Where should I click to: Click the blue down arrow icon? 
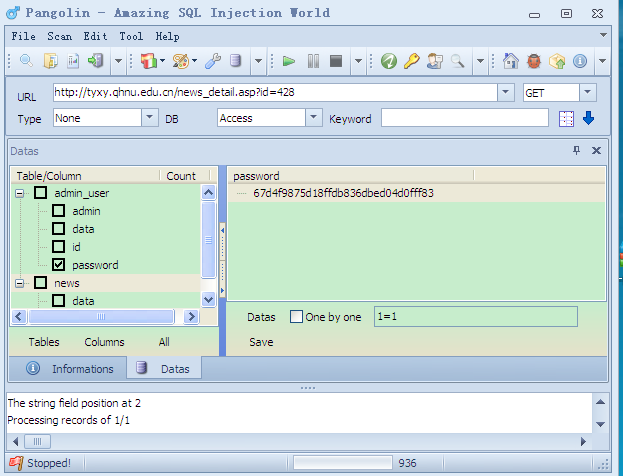point(588,118)
